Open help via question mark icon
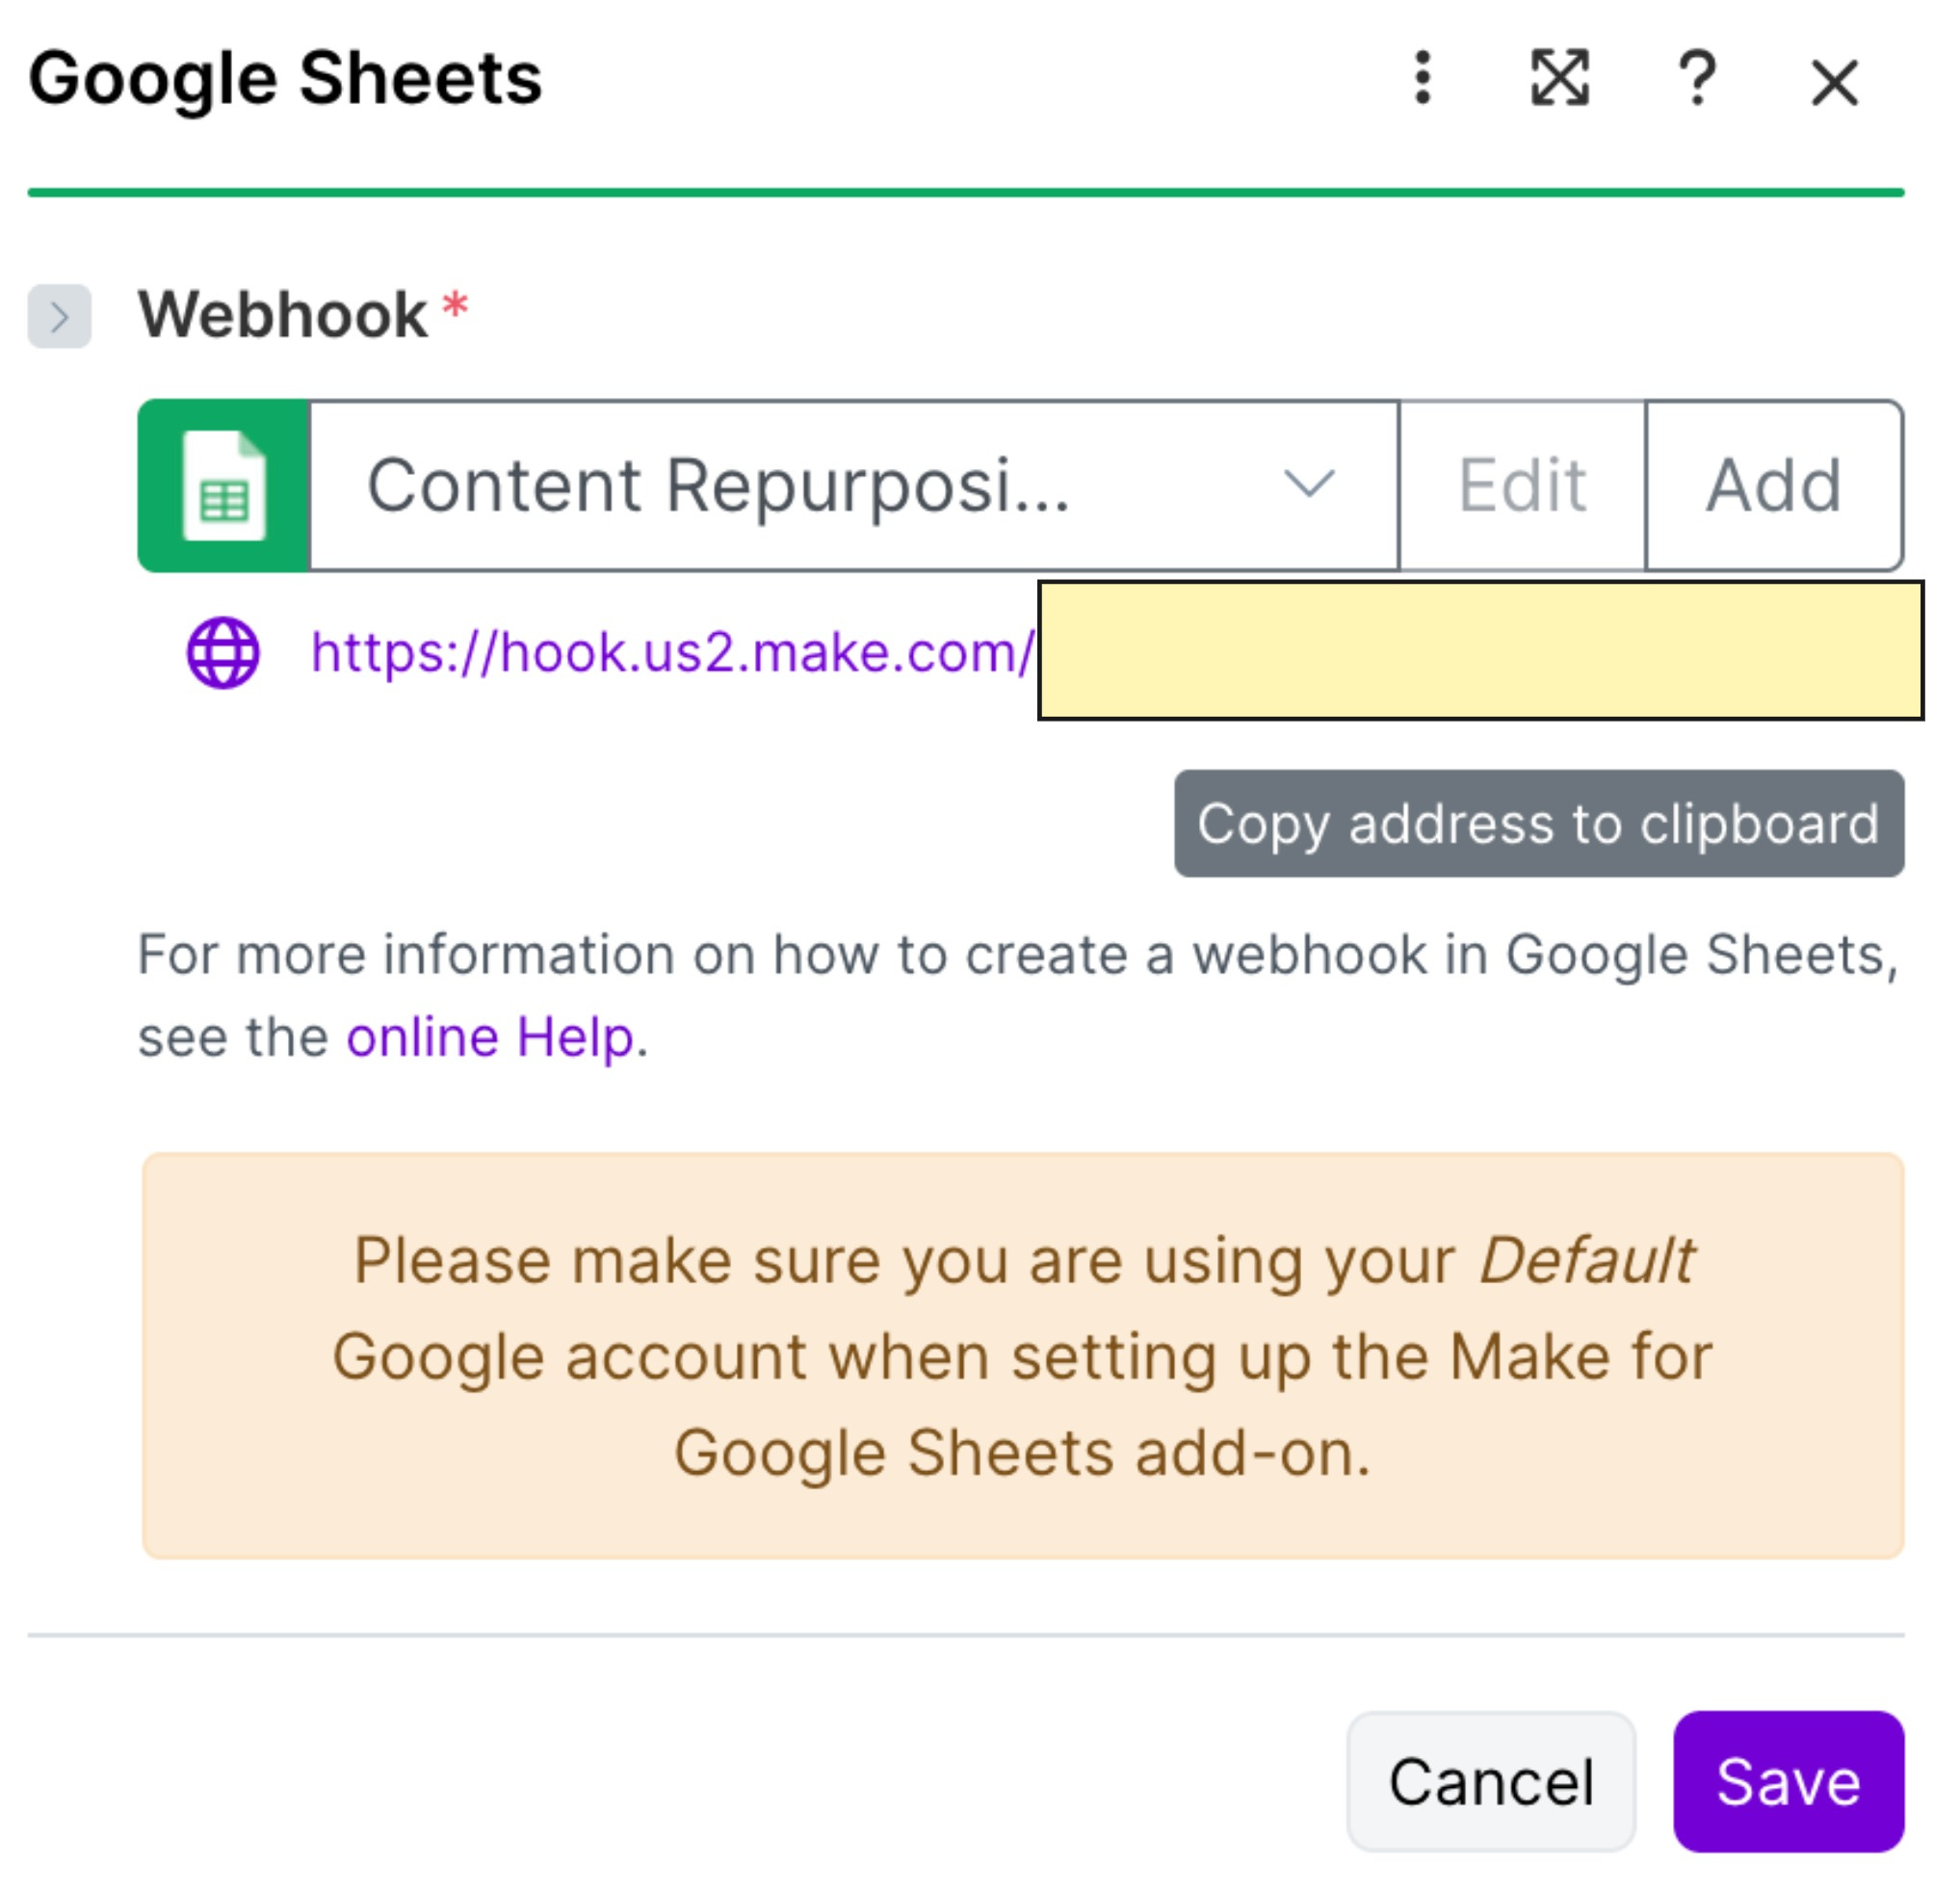Image resolution: width=1960 pixels, height=1893 pixels. [x=1696, y=78]
